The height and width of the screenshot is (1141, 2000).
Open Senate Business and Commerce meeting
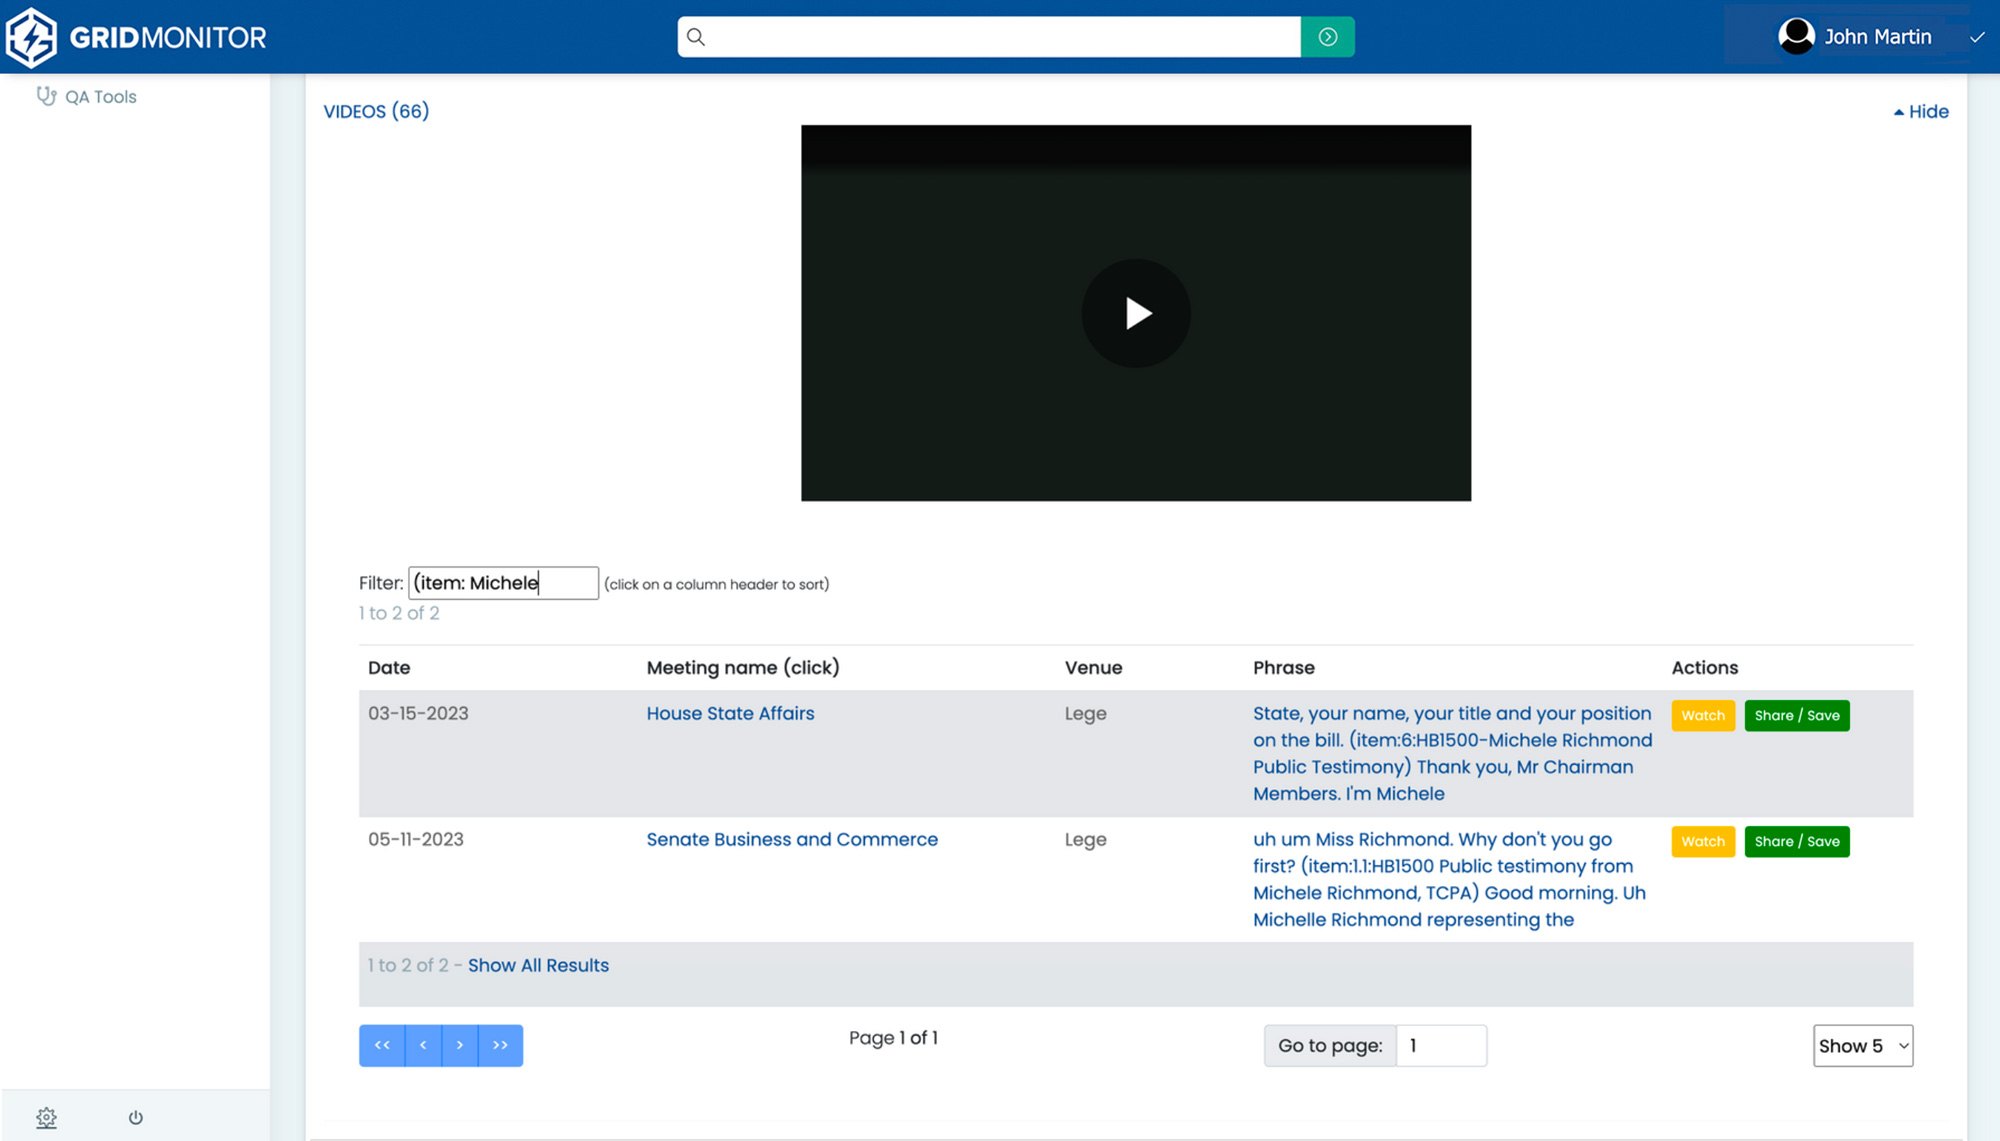coord(792,840)
